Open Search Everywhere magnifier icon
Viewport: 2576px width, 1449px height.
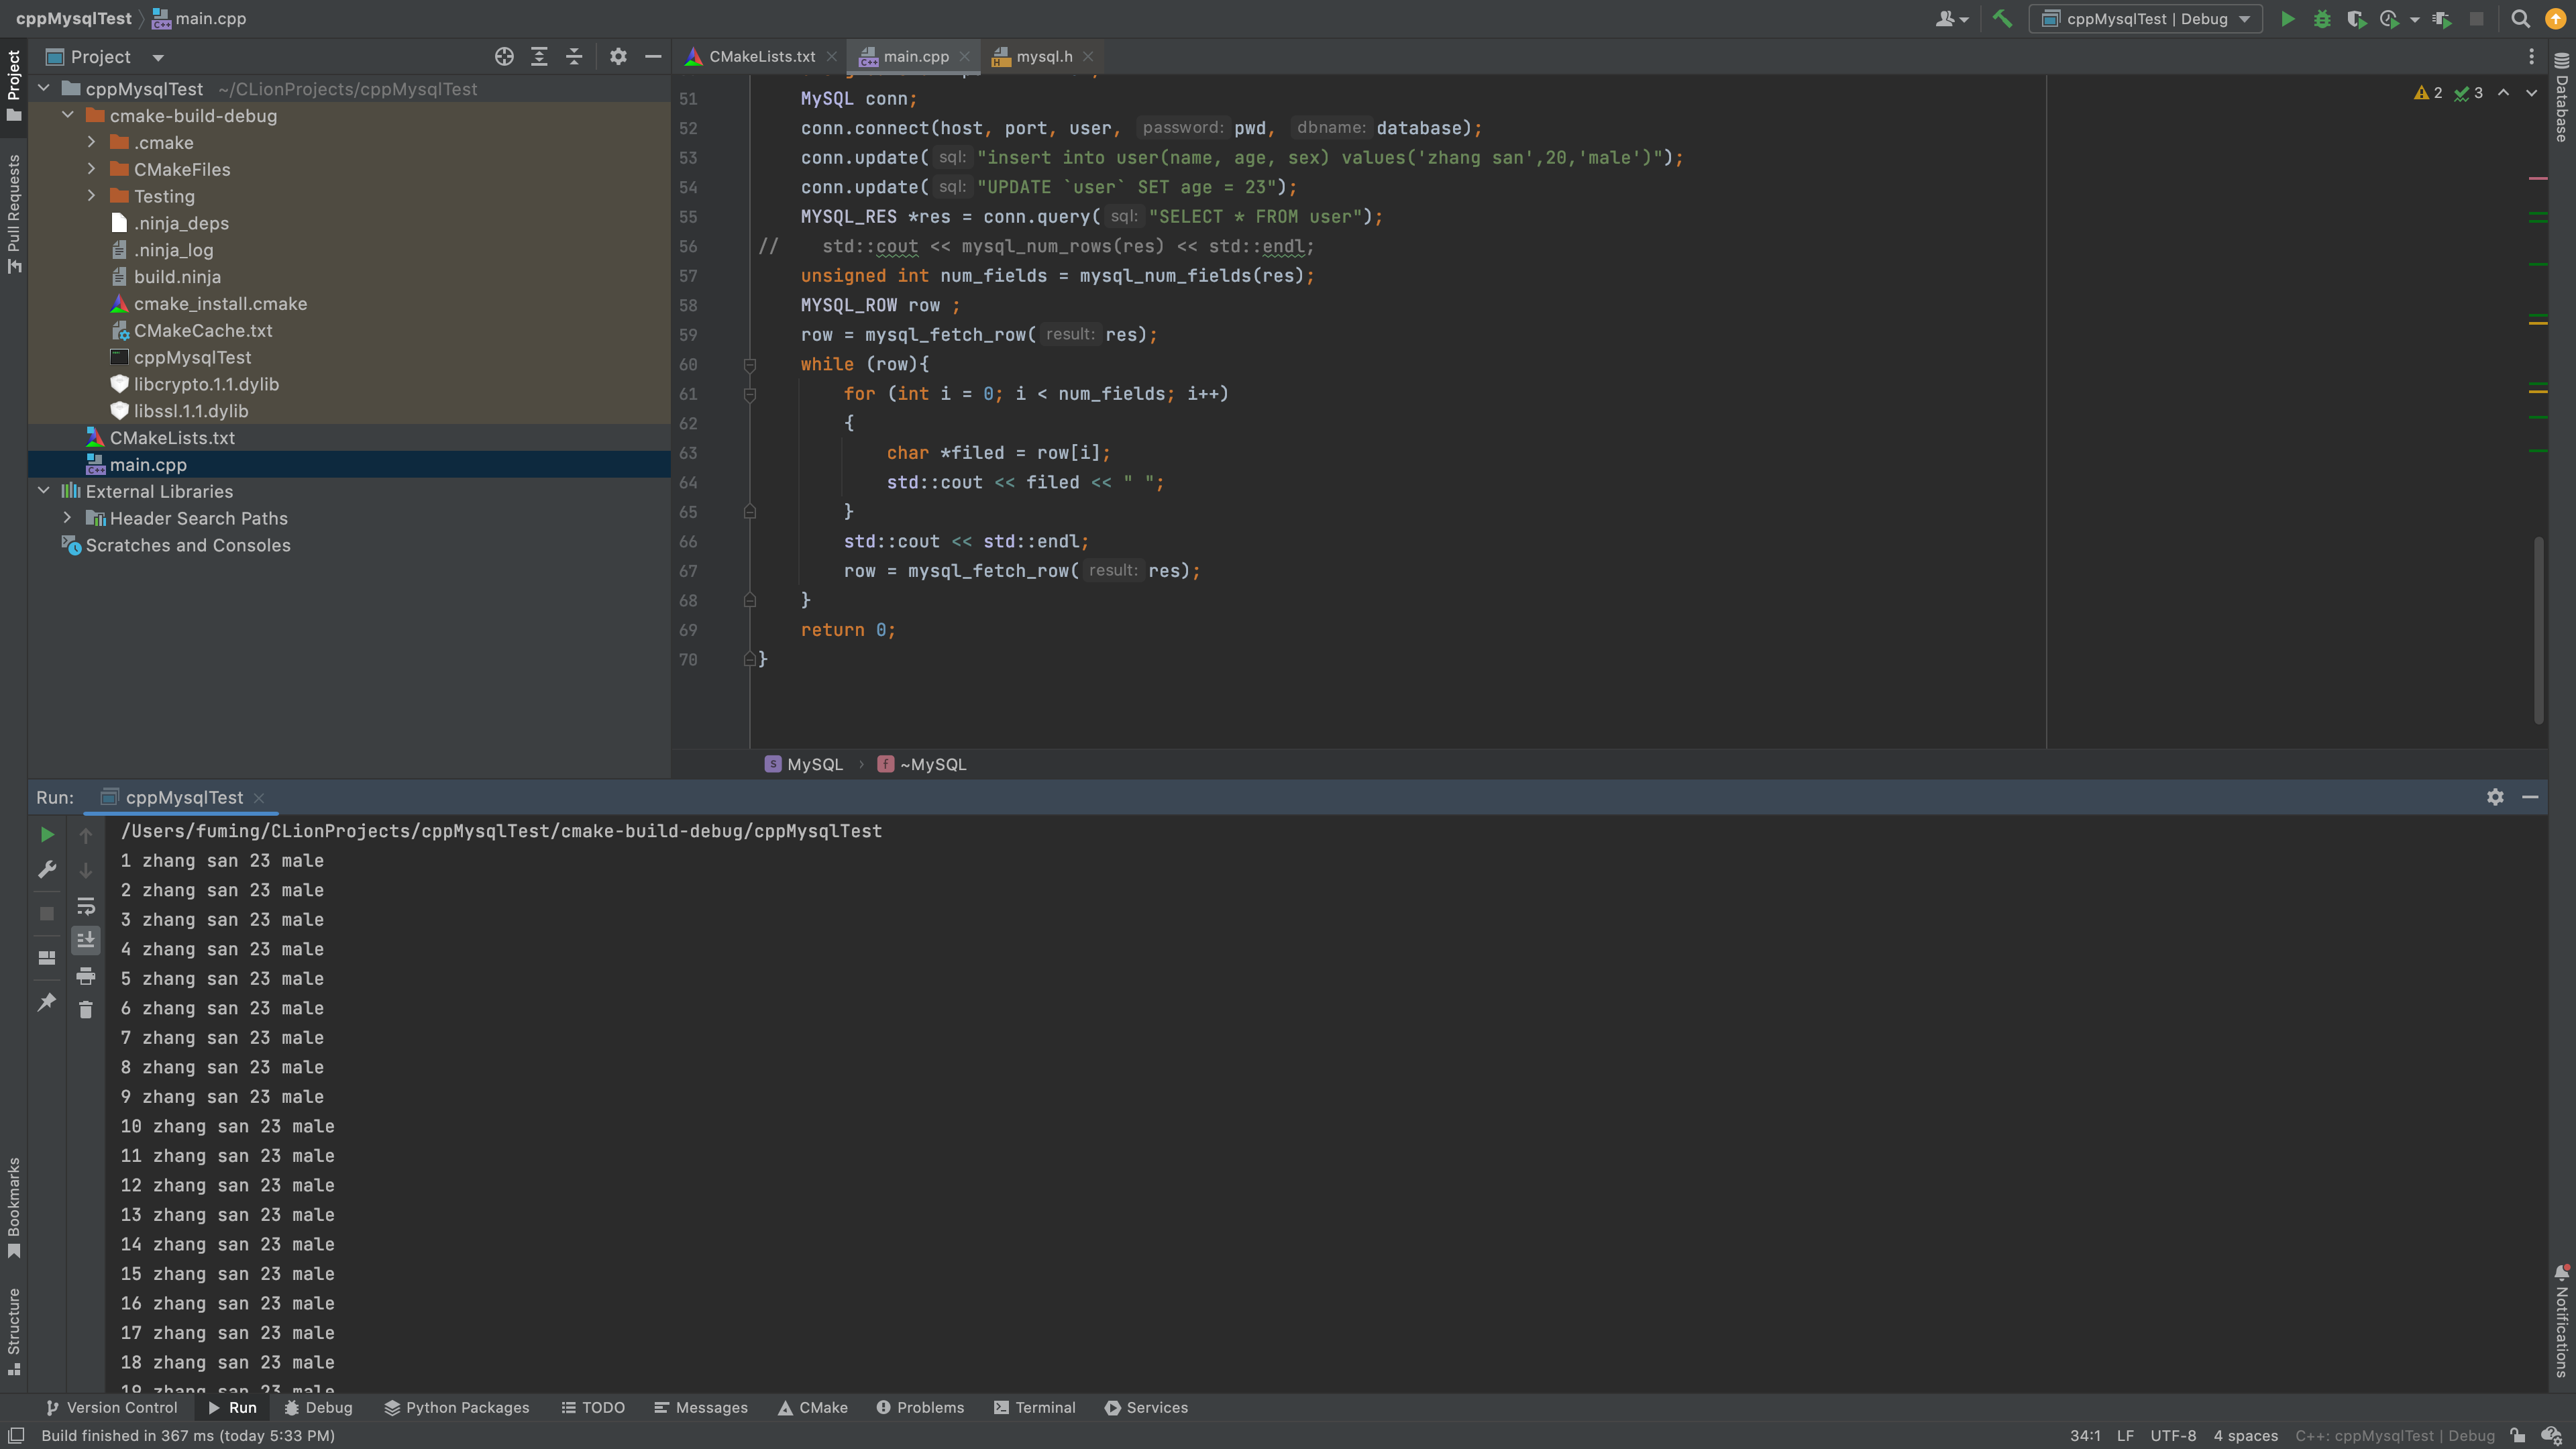(x=2521, y=19)
